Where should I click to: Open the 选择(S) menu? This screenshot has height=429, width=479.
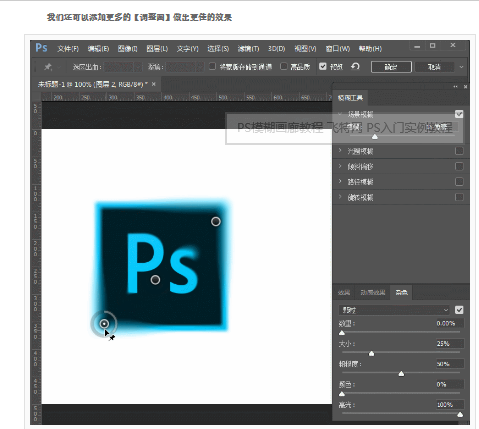click(x=218, y=49)
